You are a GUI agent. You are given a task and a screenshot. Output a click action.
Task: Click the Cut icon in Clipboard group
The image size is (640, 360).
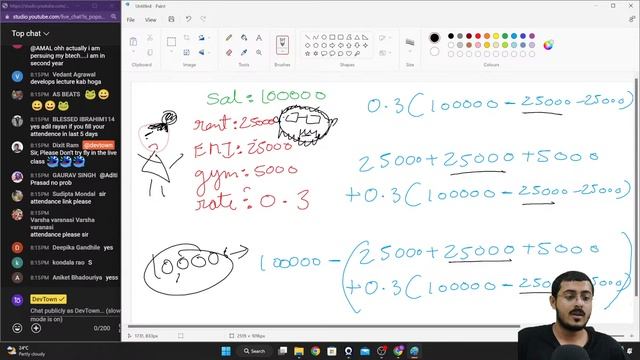[150, 38]
